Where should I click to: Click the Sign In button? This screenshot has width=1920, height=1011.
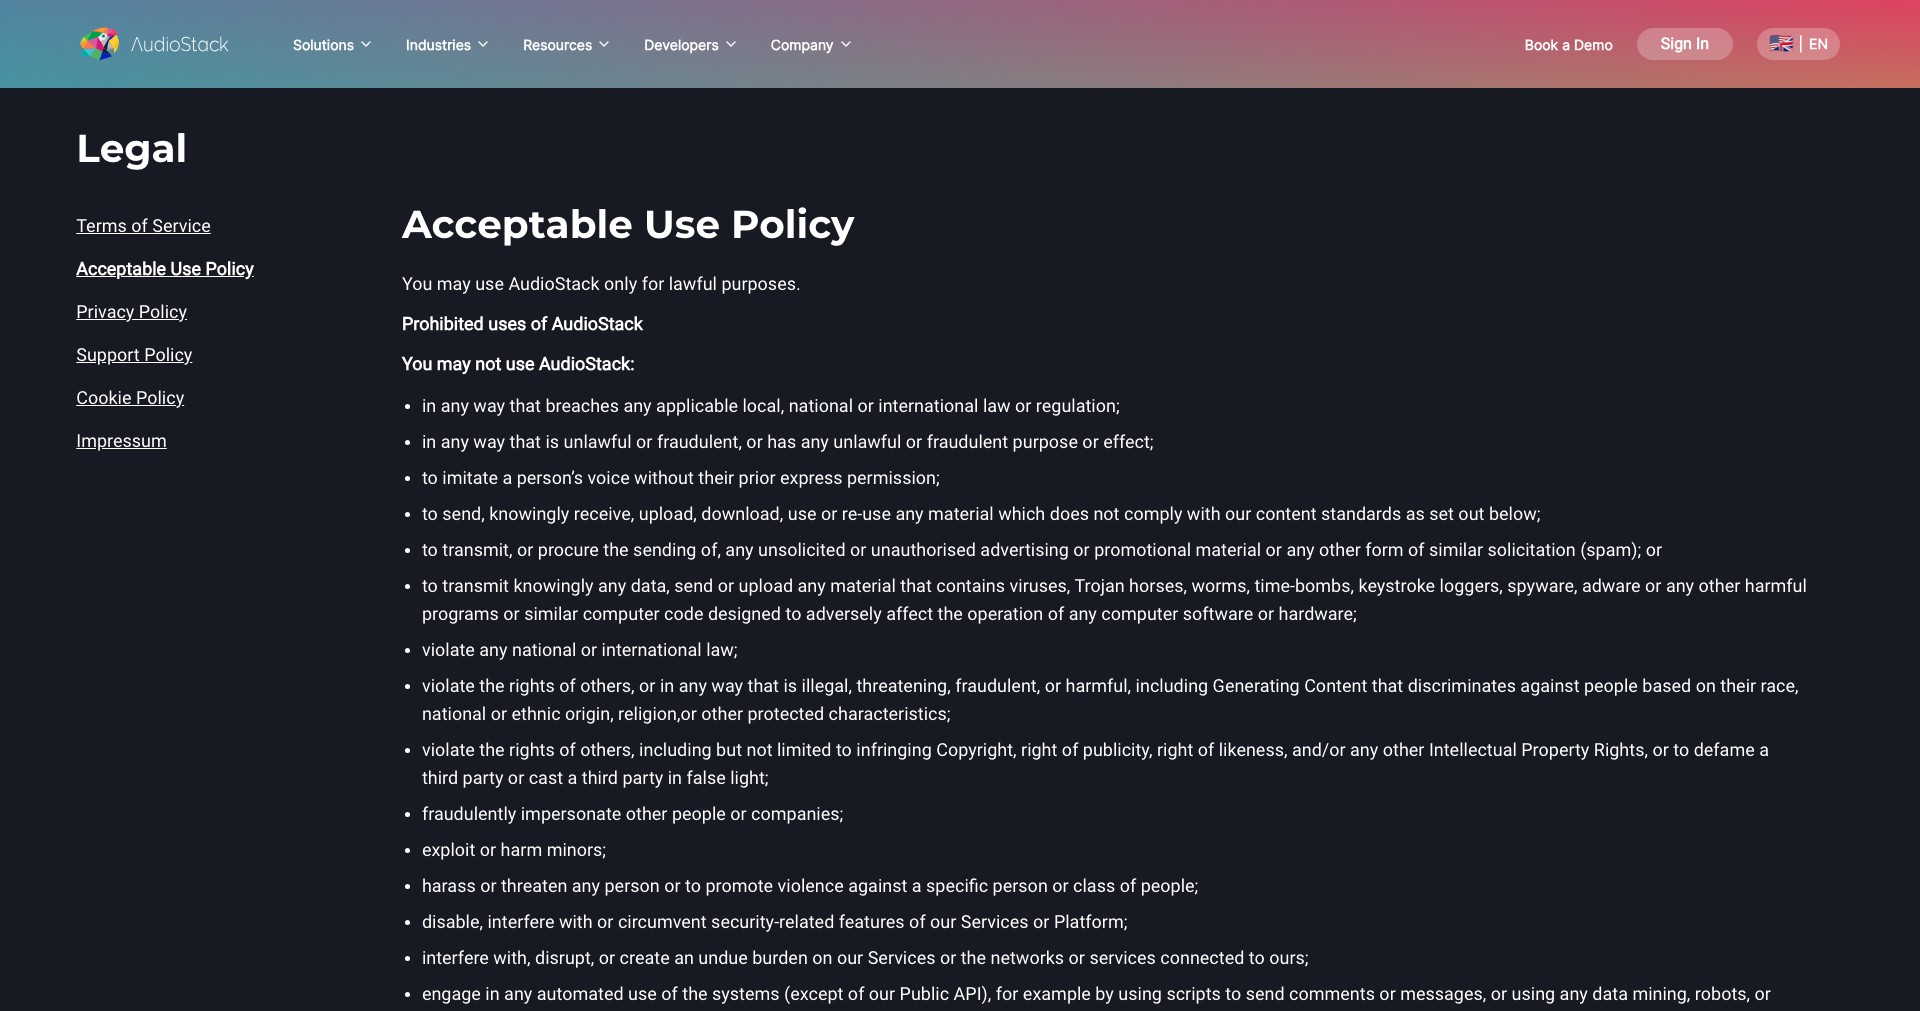(1685, 44)
